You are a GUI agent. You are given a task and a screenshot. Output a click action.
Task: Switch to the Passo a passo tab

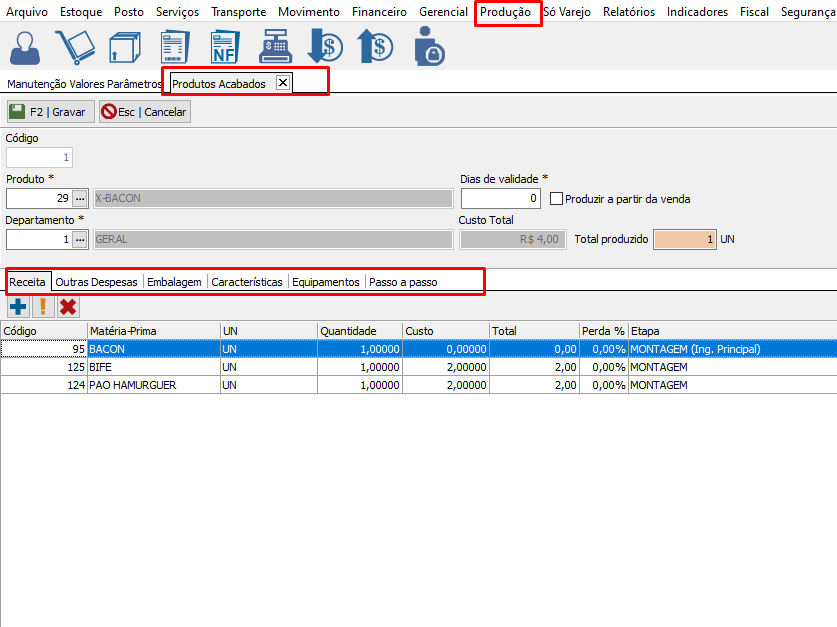click(x=403, y=282)
